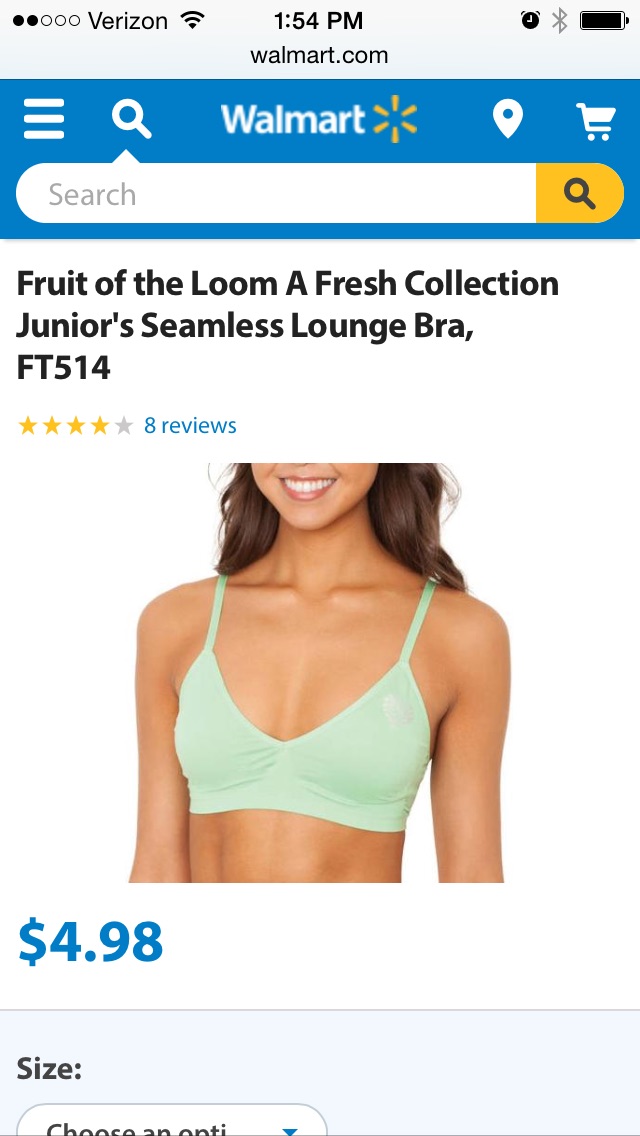
Task: Tap the Wi-Fi signal icon
Action: click(x=191, y=20)
